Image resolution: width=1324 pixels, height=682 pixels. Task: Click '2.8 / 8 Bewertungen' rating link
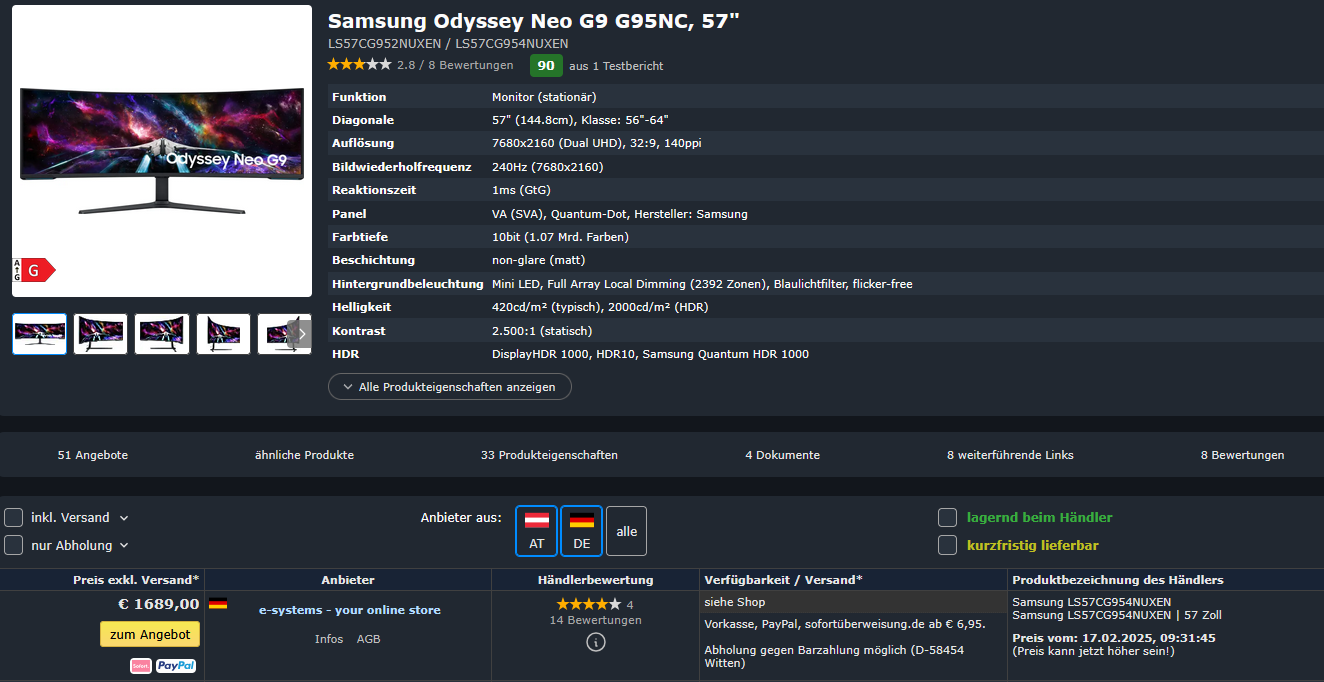coord(455,65)
